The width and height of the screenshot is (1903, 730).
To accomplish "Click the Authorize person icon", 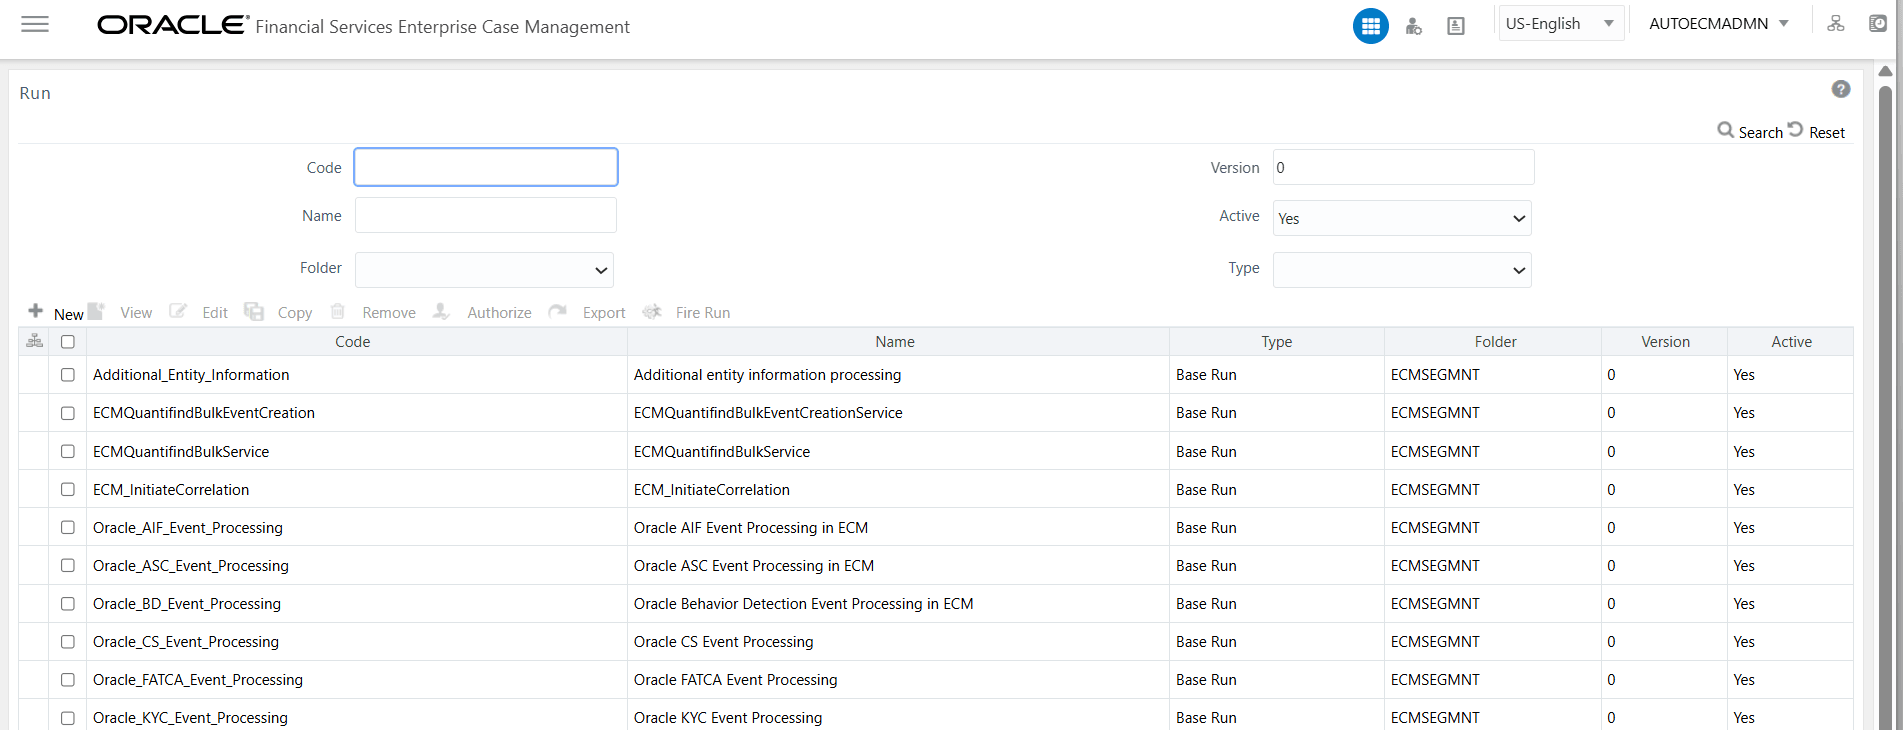I will click(x=441, y=311).
